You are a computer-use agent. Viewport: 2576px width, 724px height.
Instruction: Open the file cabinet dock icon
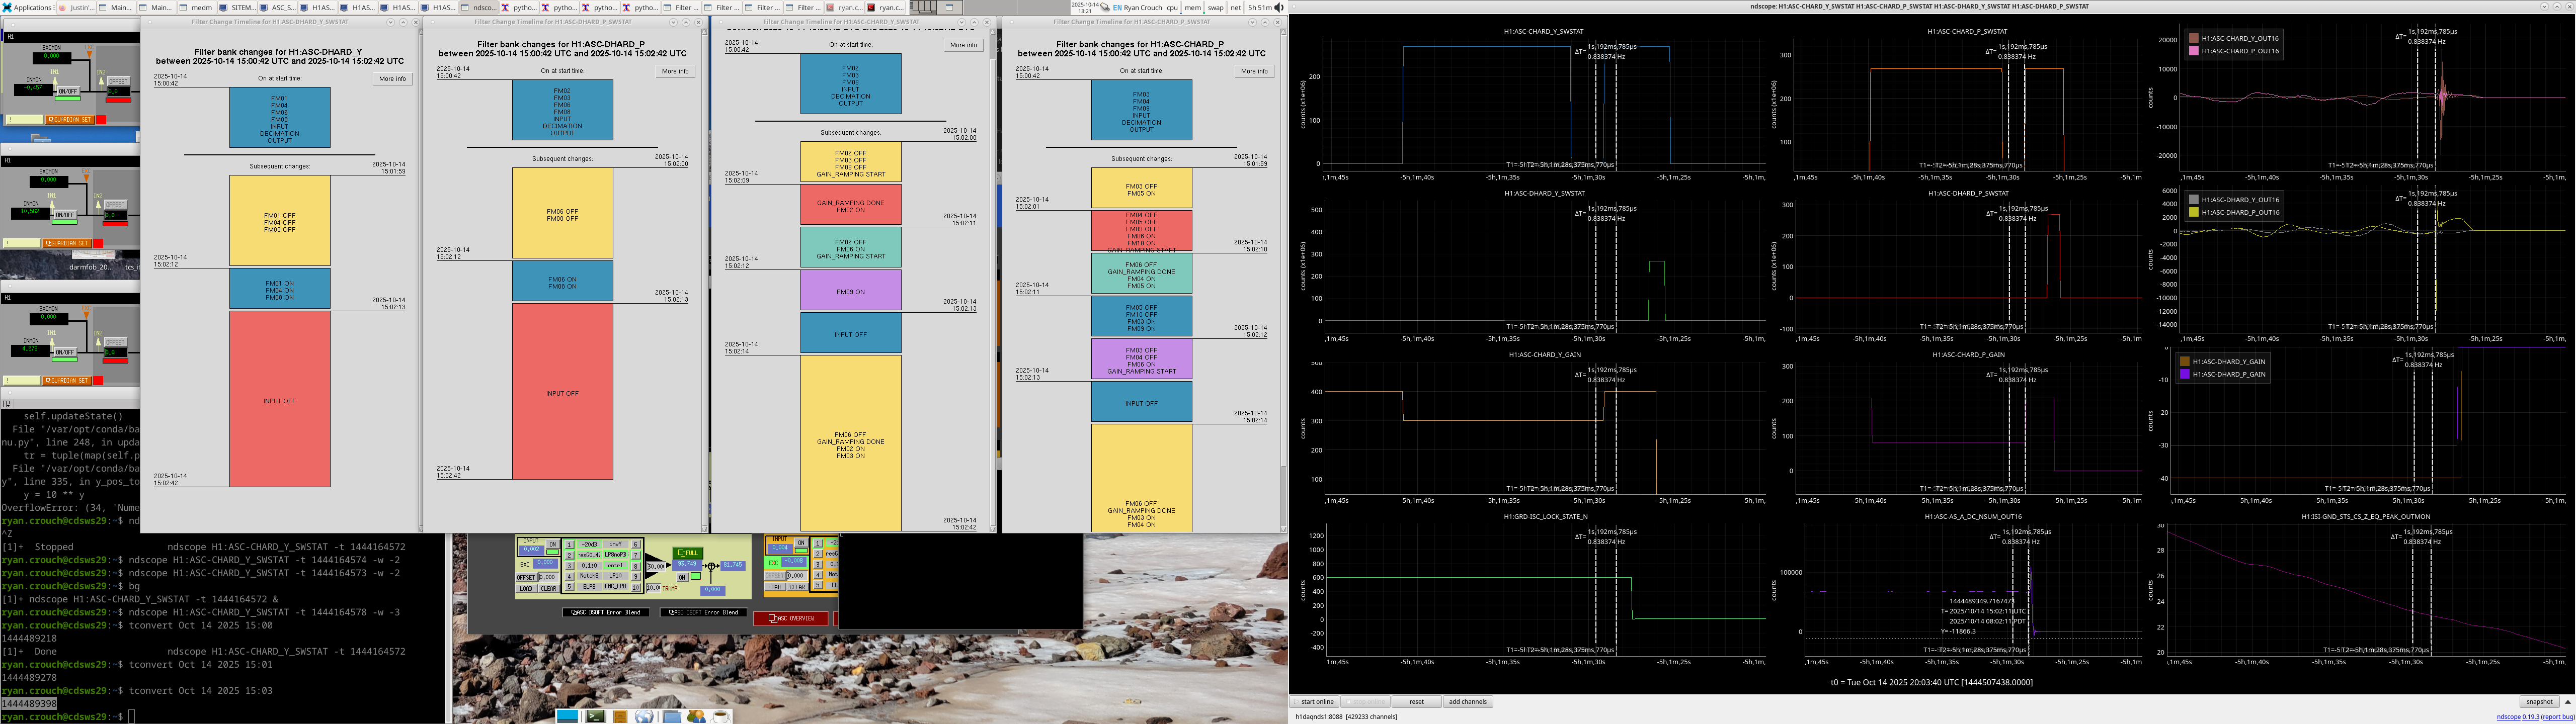(620, 716)
